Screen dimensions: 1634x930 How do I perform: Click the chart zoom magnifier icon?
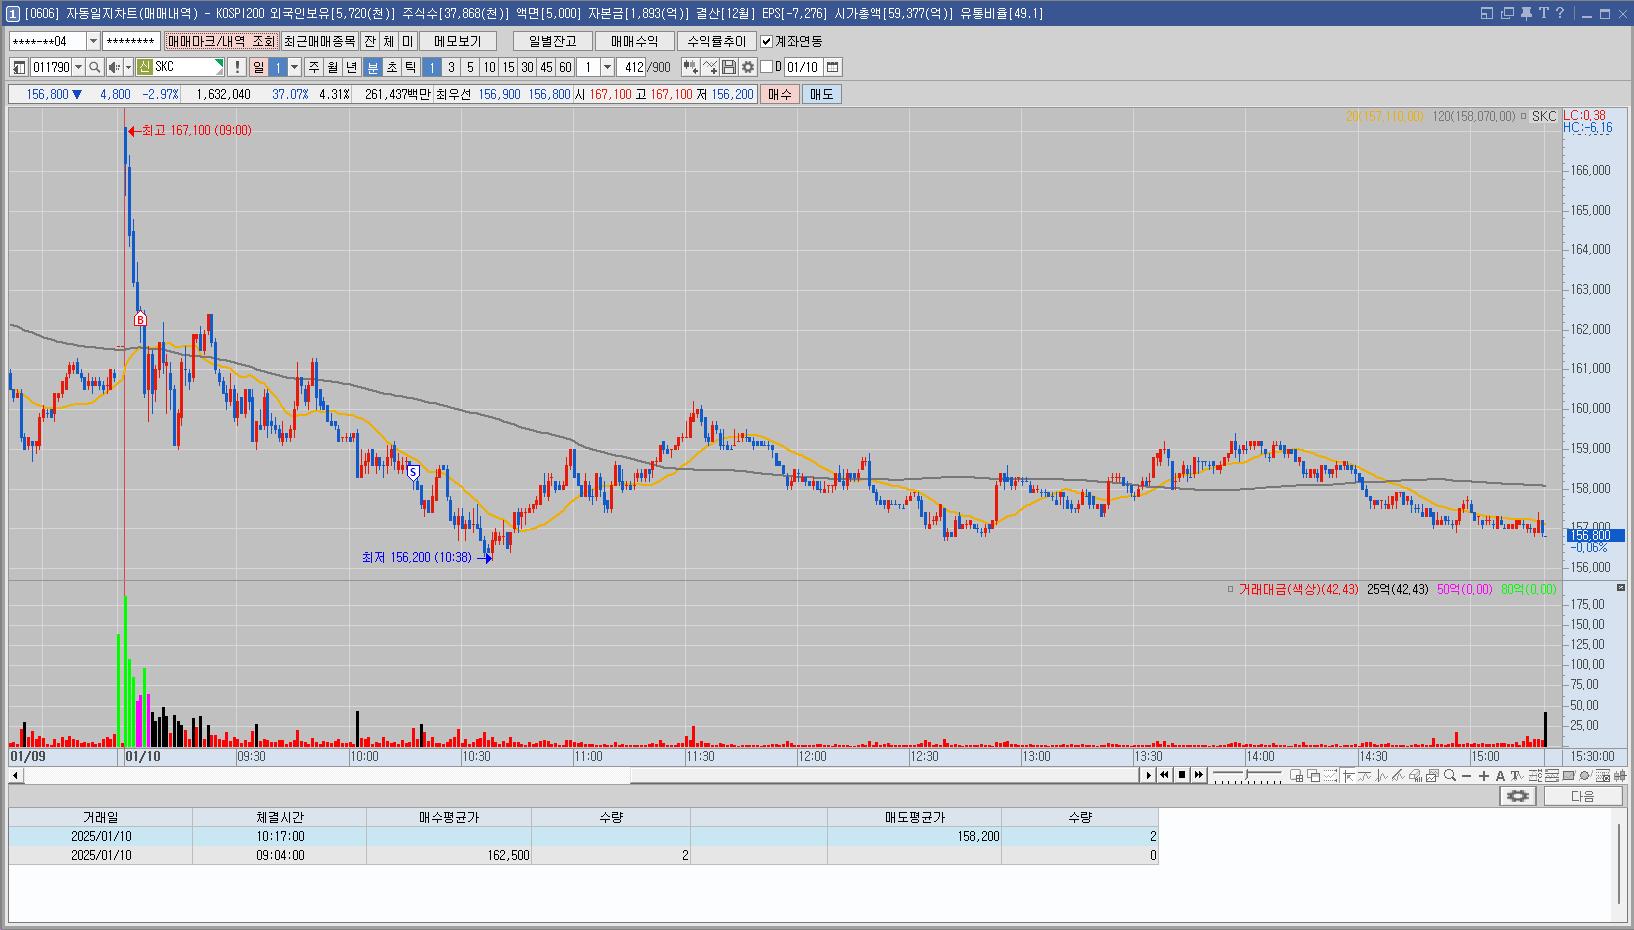coord(1450,776)
